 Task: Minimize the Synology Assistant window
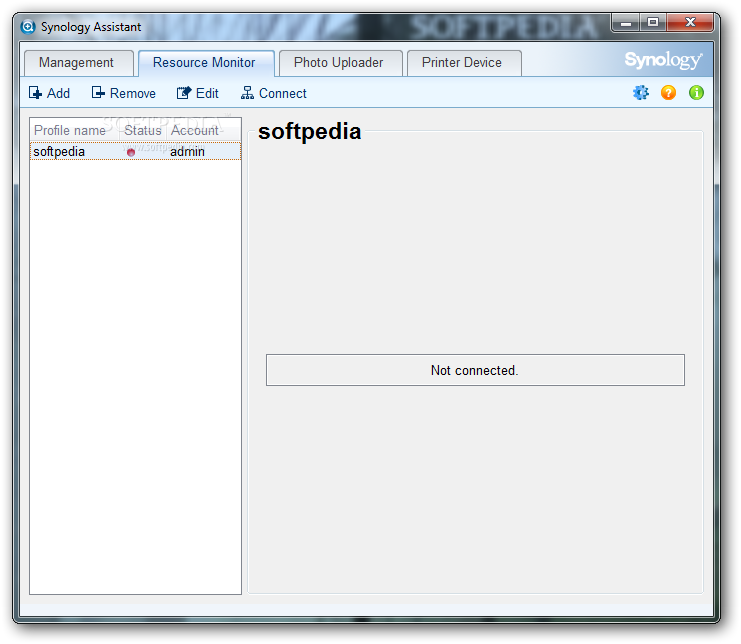click(x=626, y=22)
